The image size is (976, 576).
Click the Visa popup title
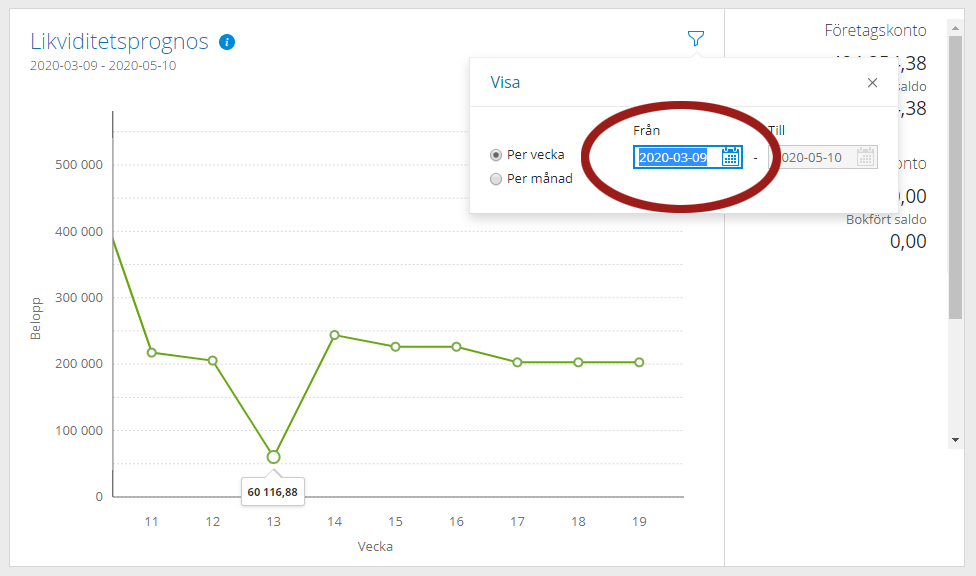point(505,83)
